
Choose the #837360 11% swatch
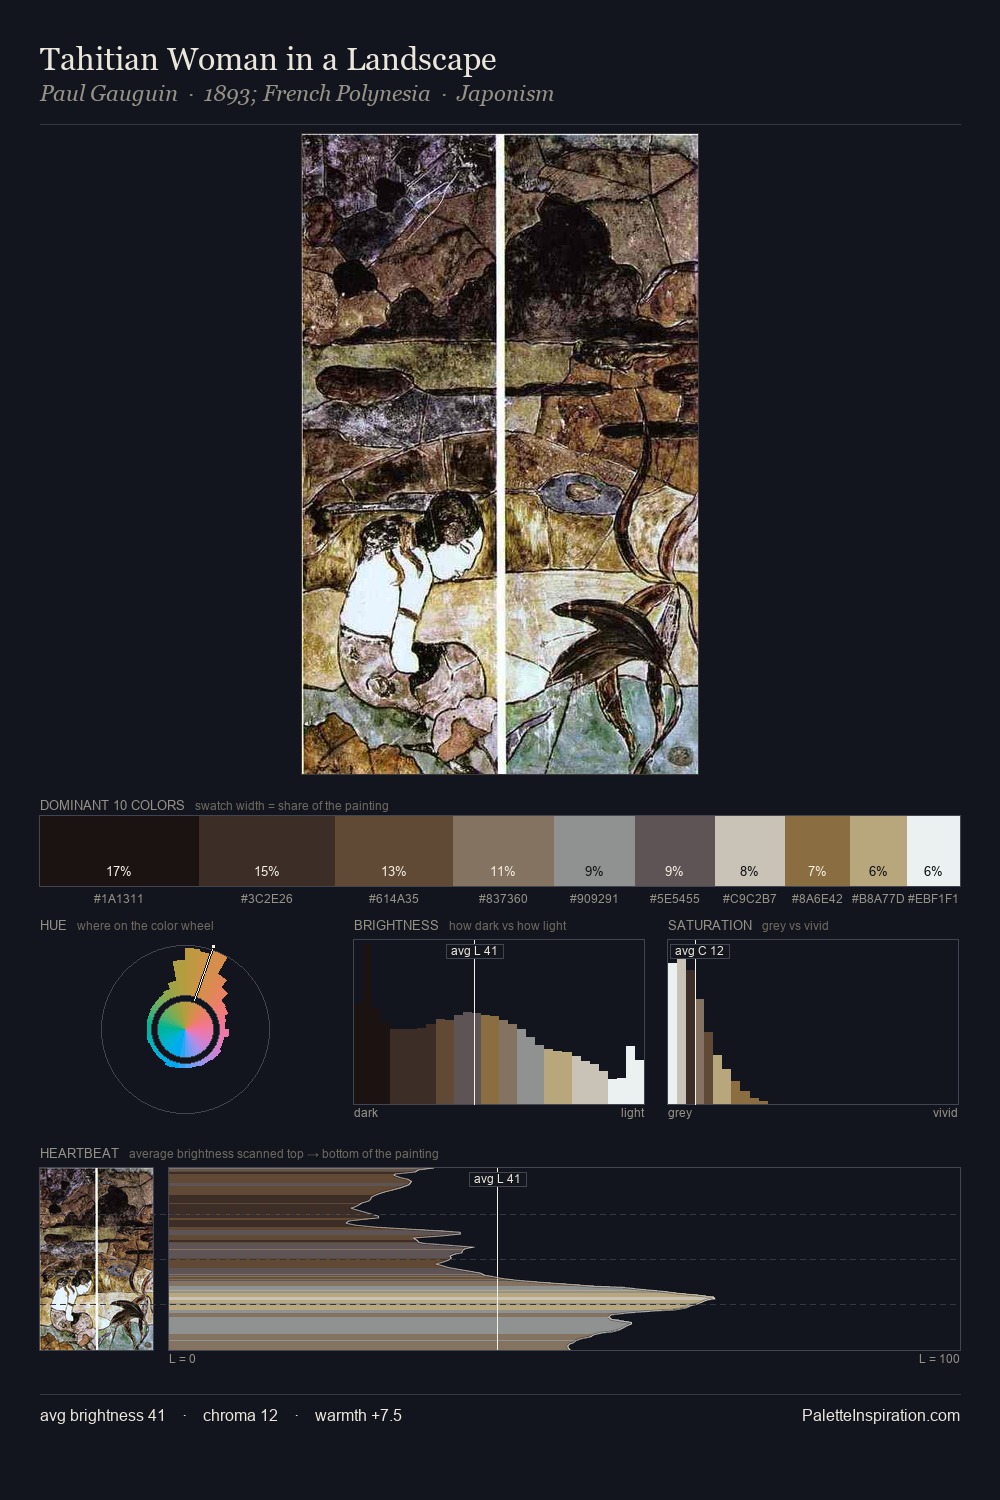pos(503,851)
